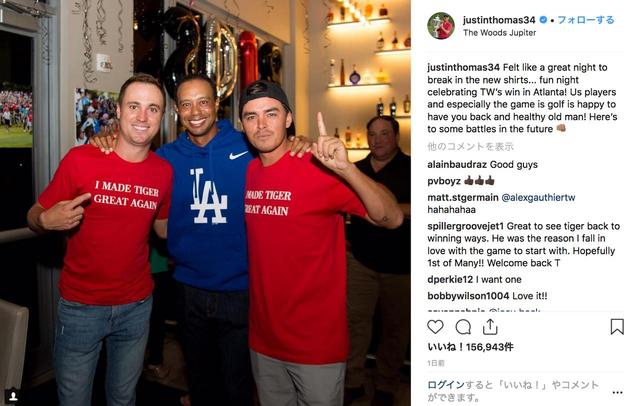Like the post with the heart icon
The height and width of the screenshot is (406, 640).
(435, 327)
